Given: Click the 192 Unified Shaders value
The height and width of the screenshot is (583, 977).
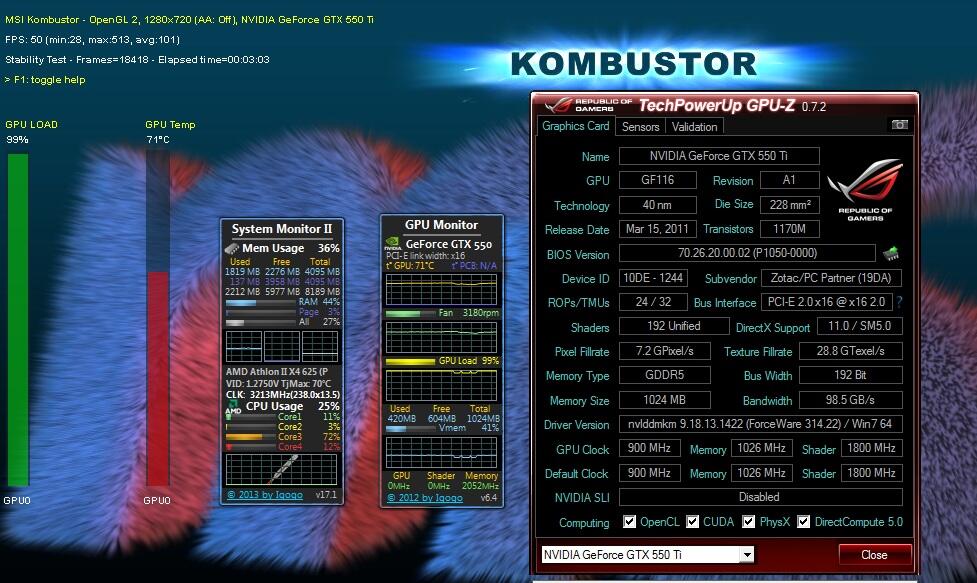Looking at the screenshot, I should (674, 326).
